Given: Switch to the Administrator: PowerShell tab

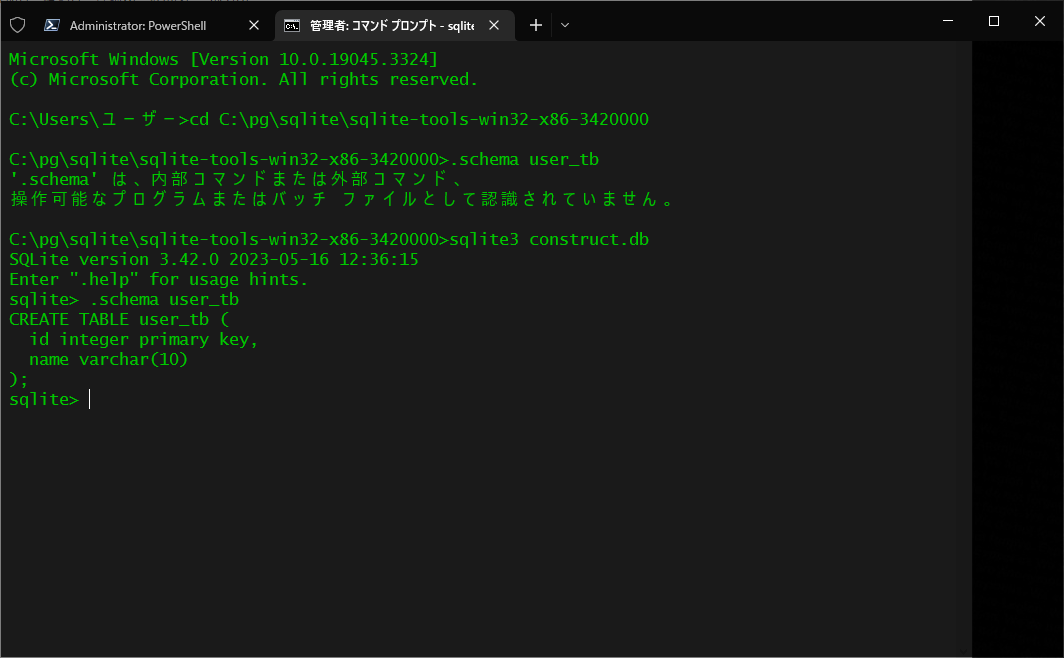Looking at the screenshot, I should coord(140,24).
